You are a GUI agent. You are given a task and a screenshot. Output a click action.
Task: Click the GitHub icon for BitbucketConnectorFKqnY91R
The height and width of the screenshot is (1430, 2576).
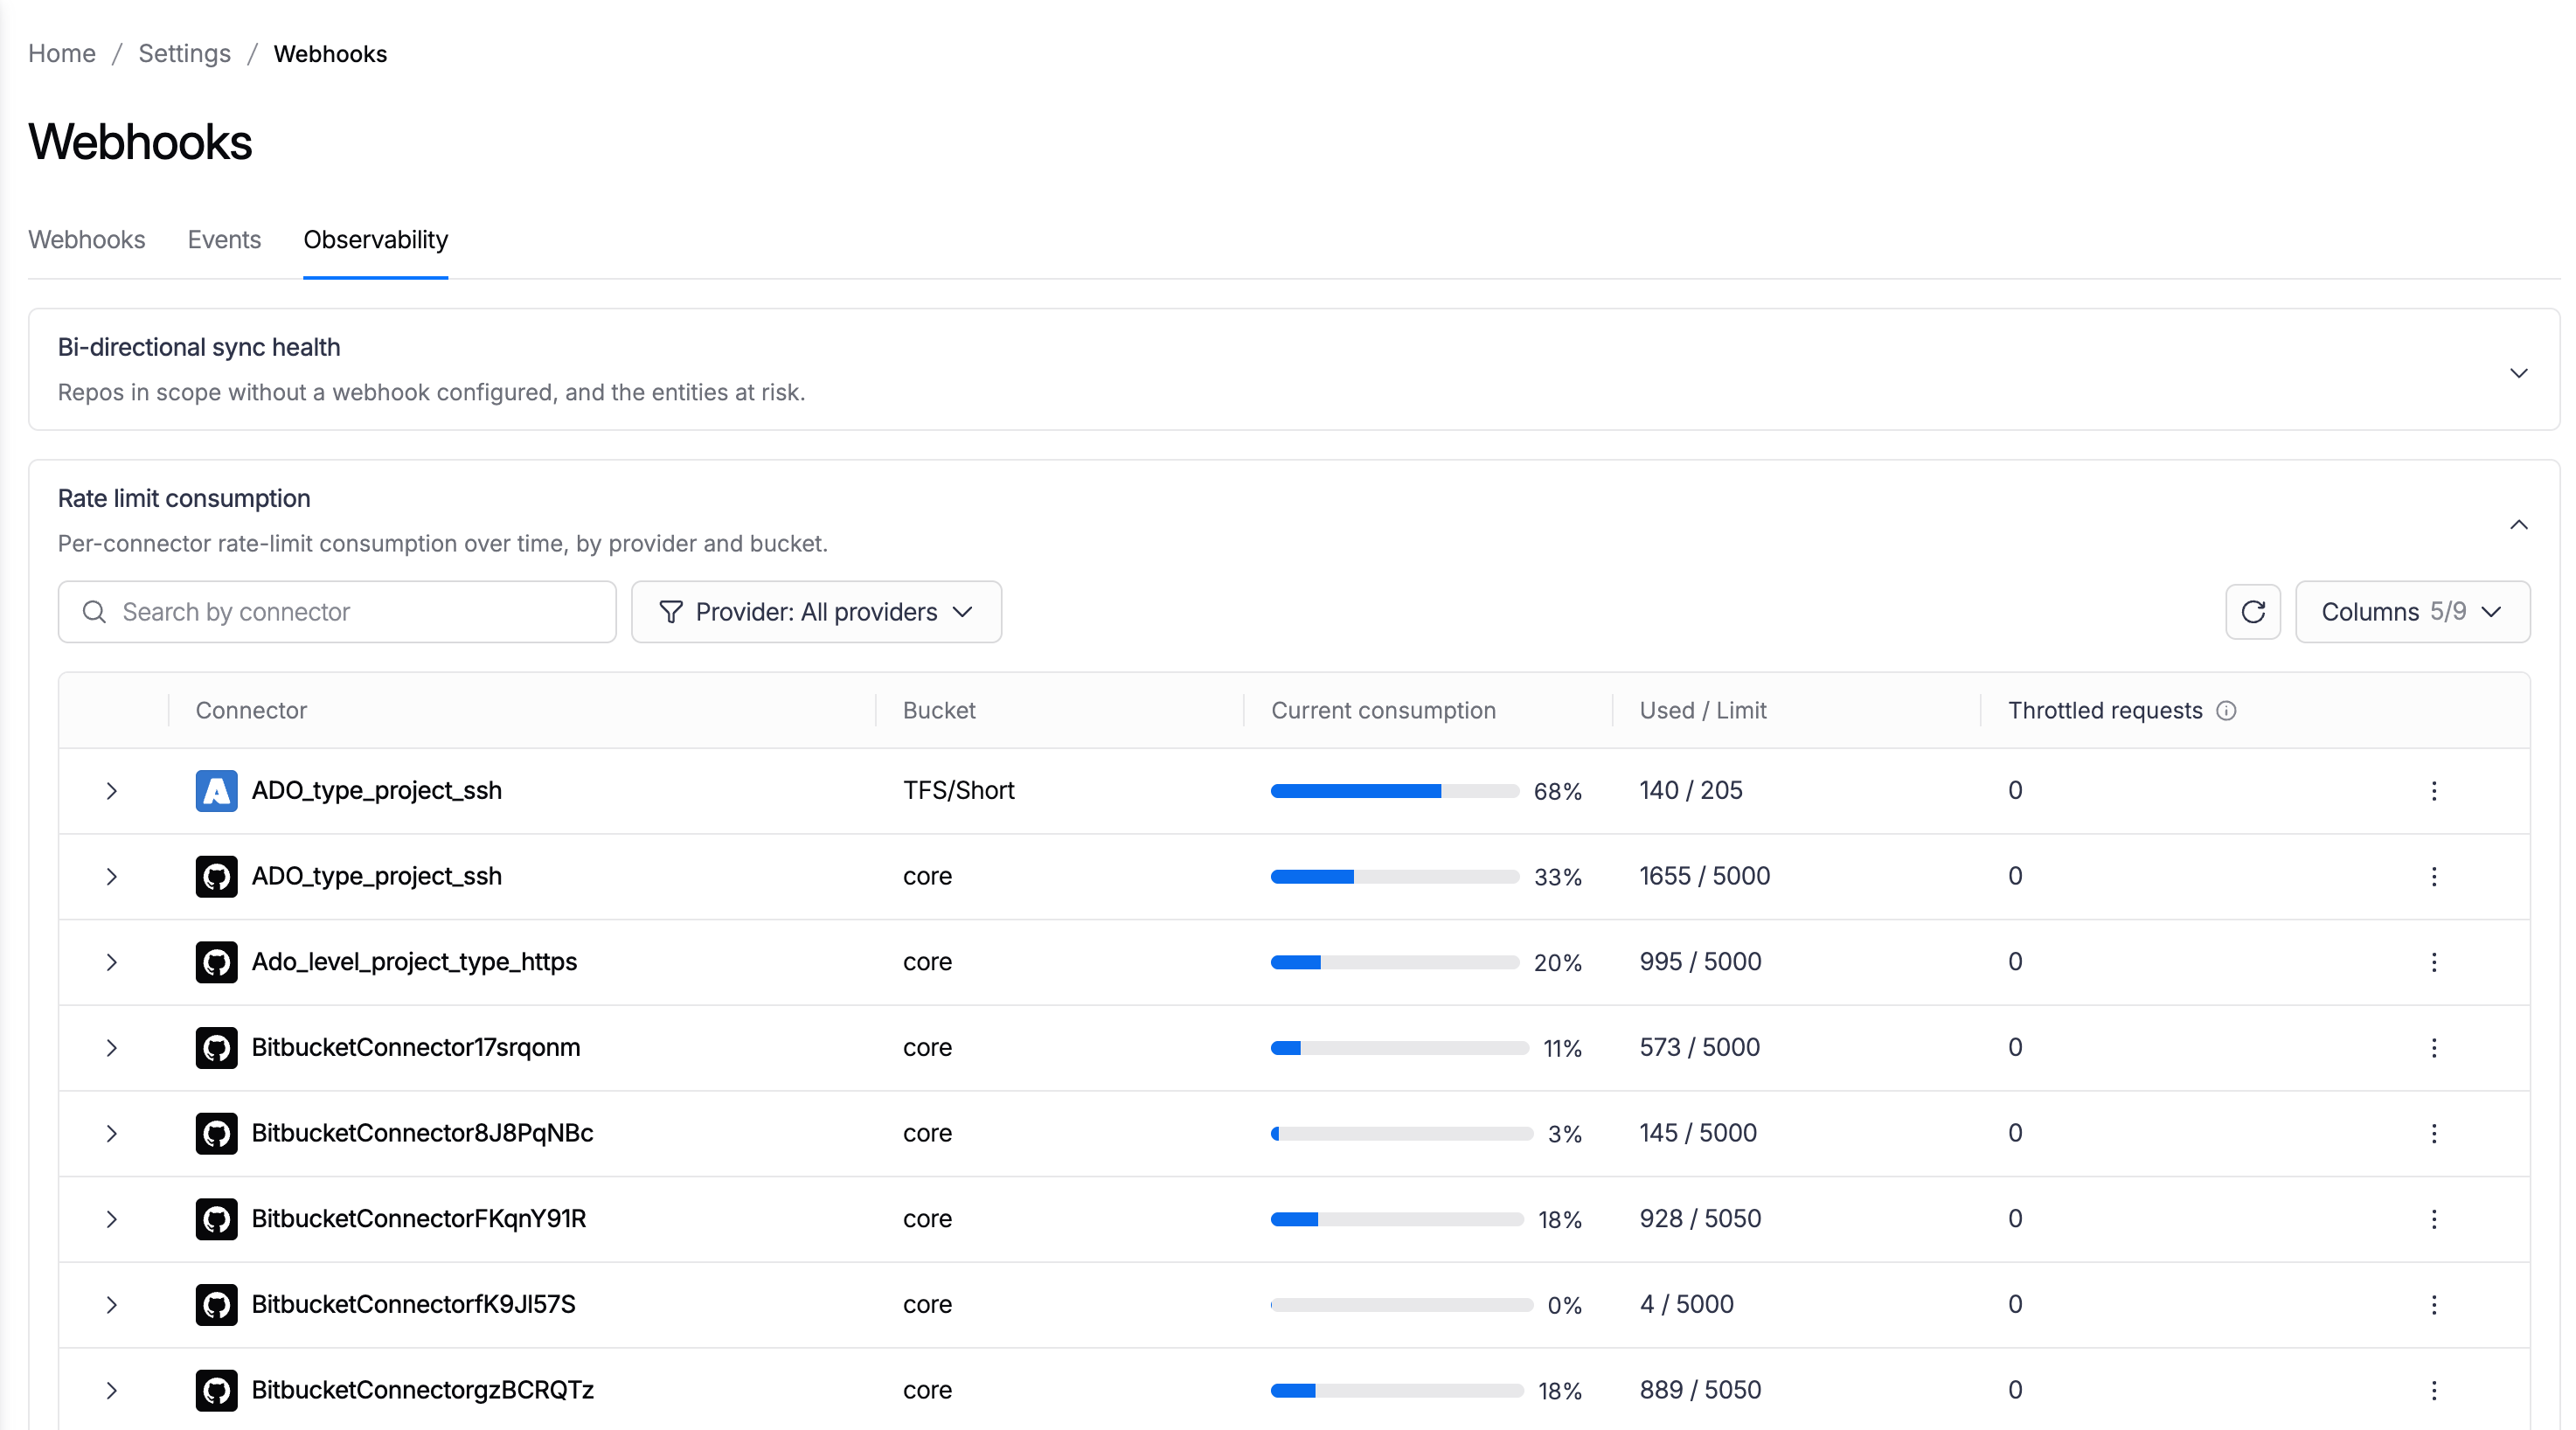point(216,1219)
